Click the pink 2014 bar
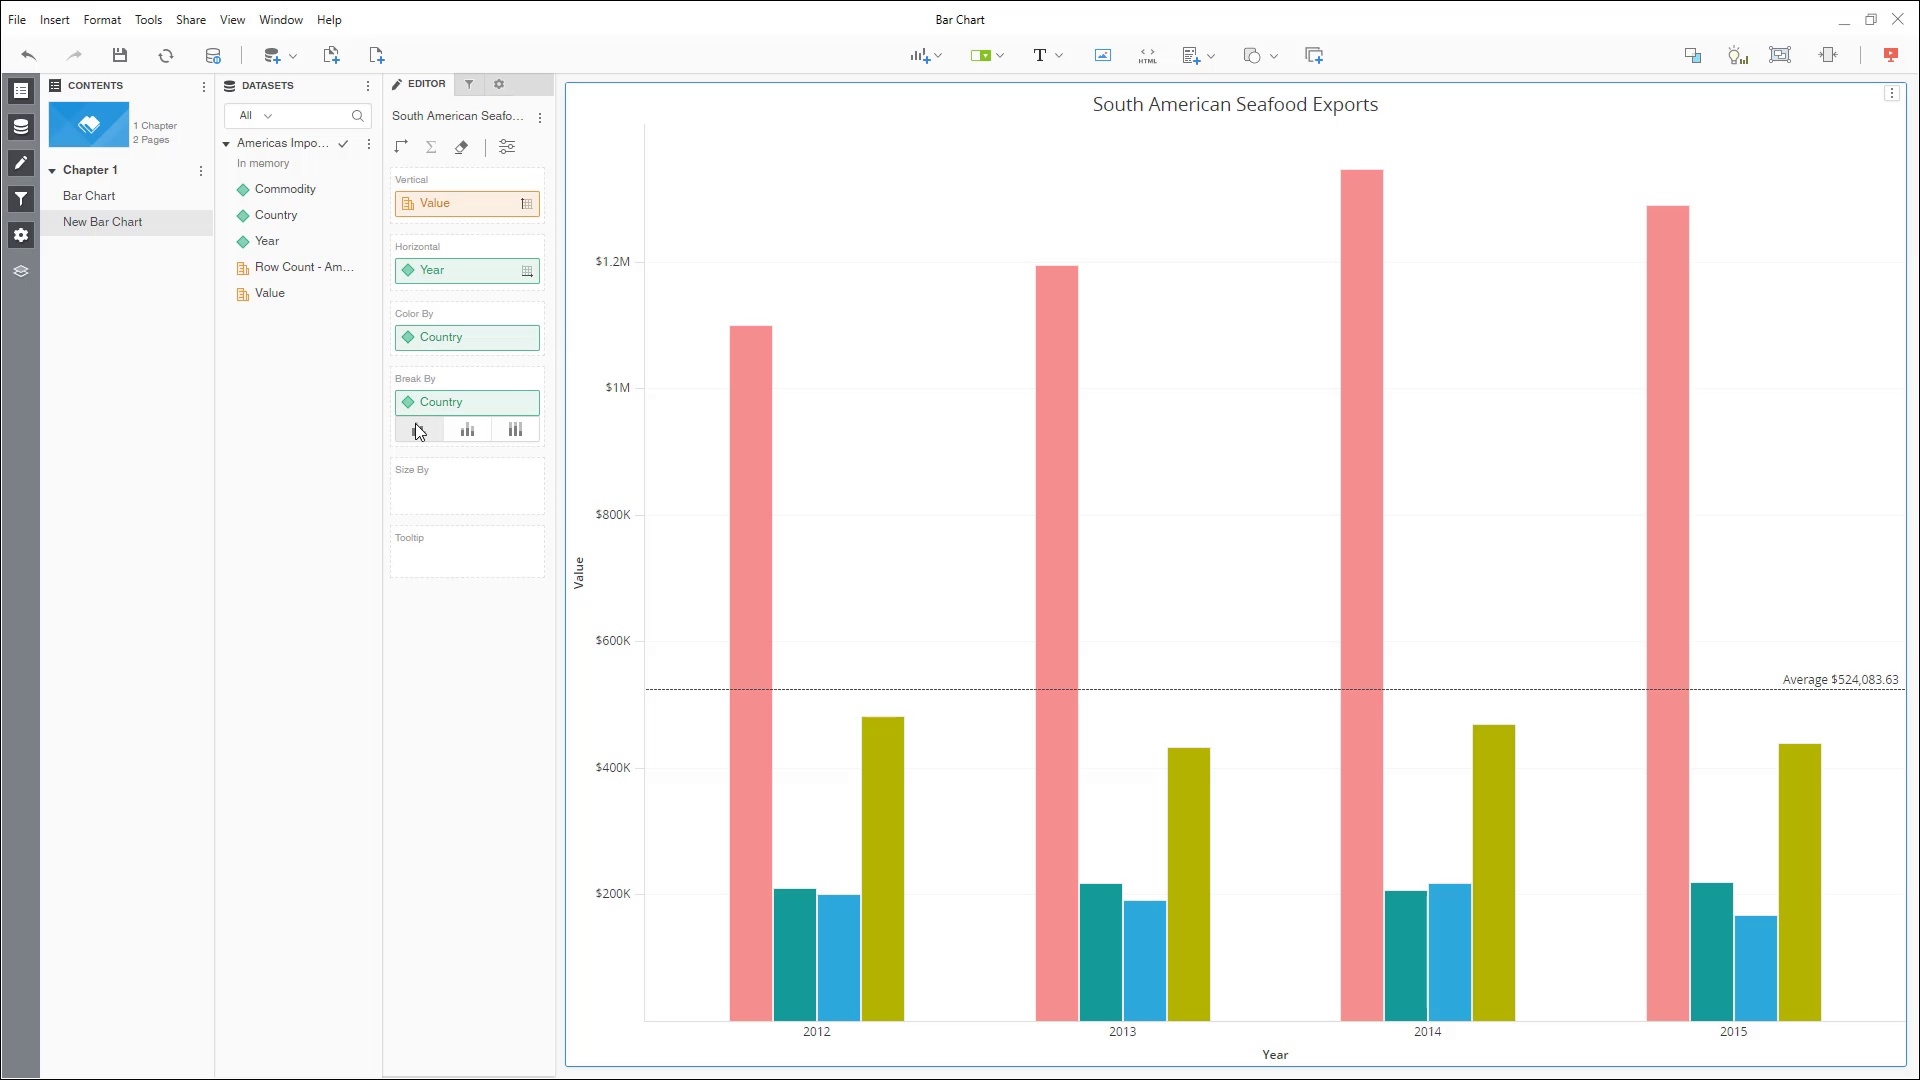 pyautogui.click(x=1361, y=595)
